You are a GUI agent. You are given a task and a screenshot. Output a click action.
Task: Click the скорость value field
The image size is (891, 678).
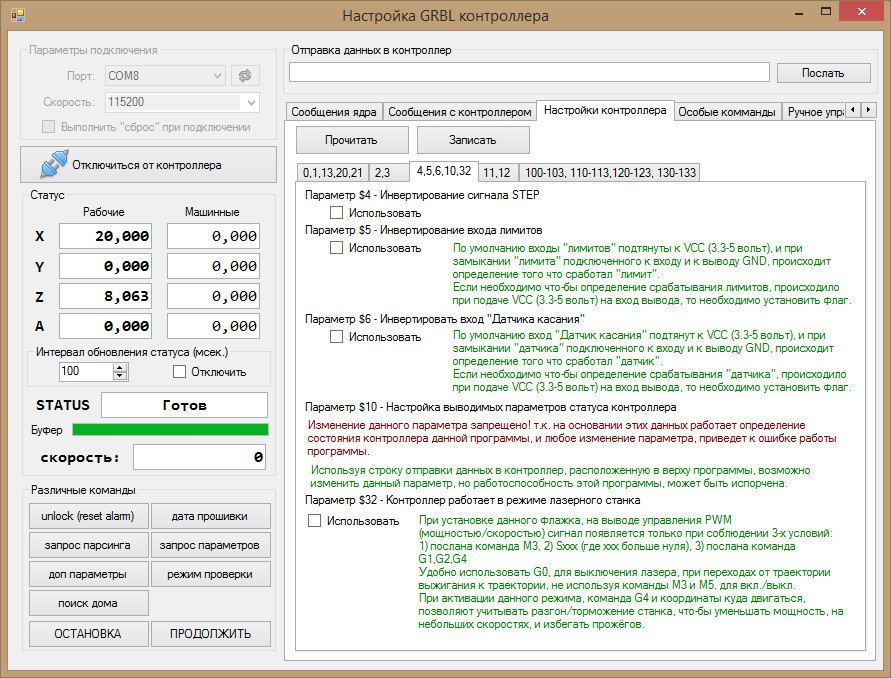pos(199,457)
